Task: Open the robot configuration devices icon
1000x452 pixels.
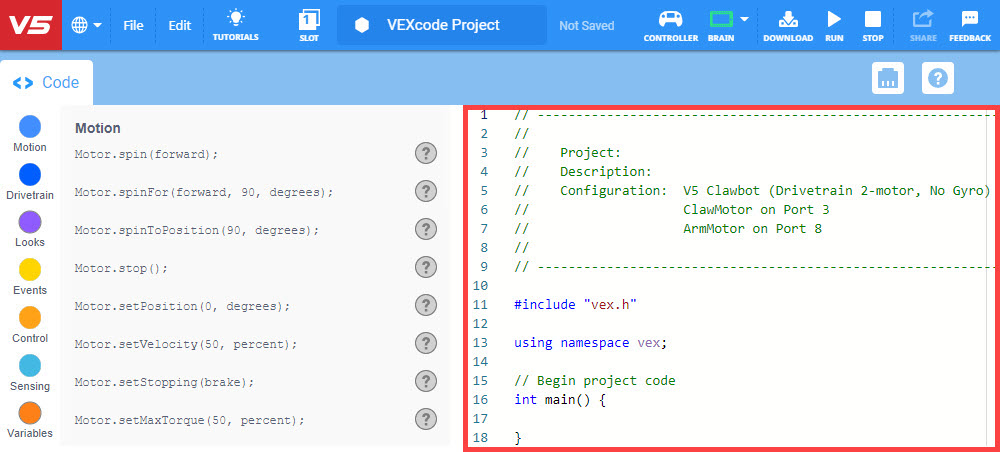Action: [x=888, y=78]
